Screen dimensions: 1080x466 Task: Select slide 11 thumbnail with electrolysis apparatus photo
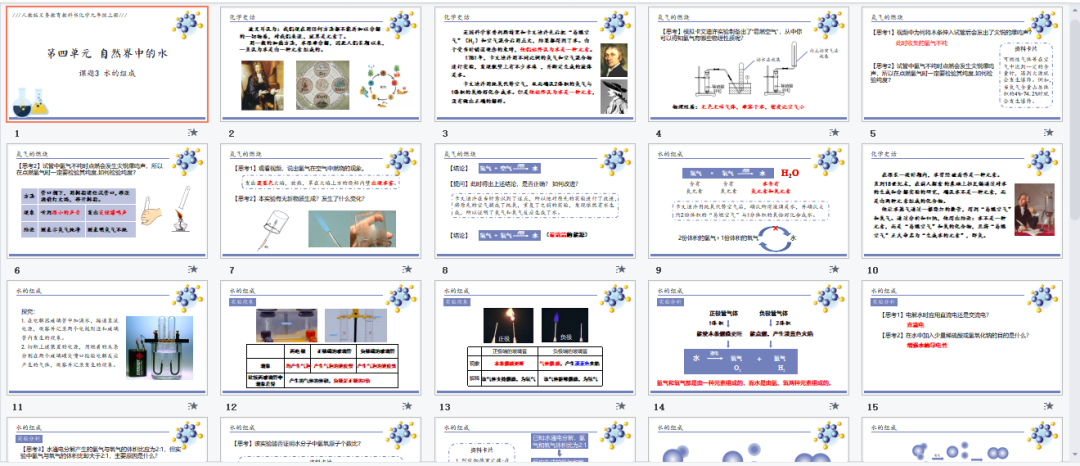pyautogui.click(x=107, y=337)
